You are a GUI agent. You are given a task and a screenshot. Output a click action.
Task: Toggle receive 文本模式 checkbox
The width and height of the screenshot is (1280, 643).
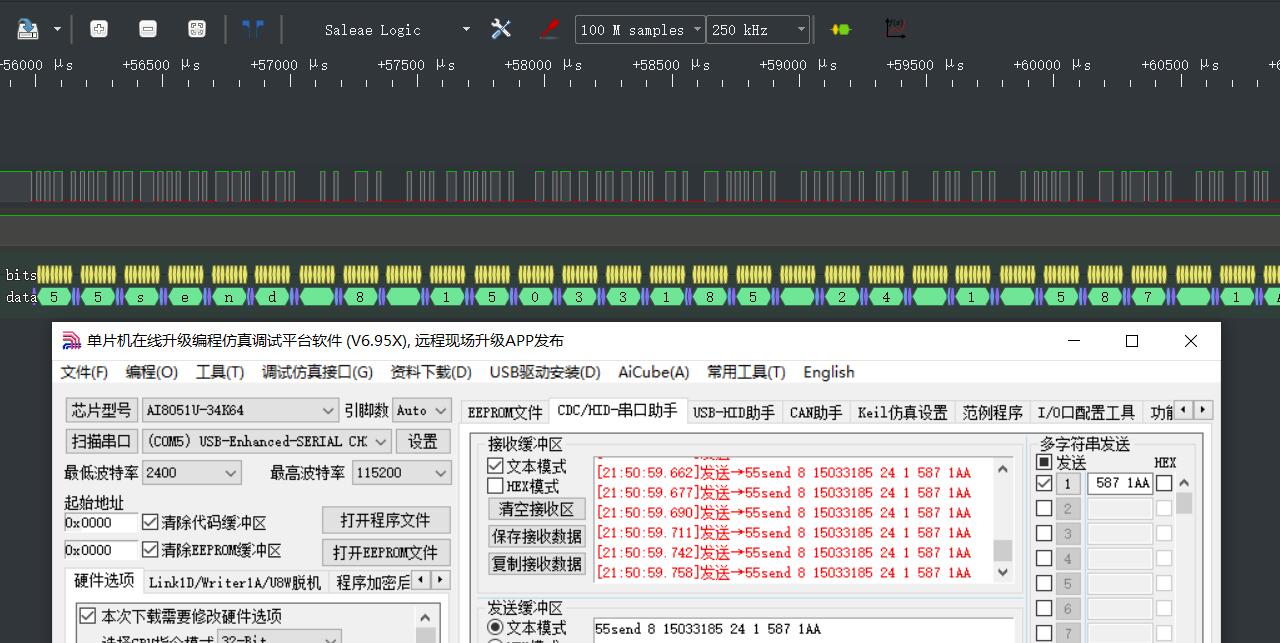(x=495, y=466)
